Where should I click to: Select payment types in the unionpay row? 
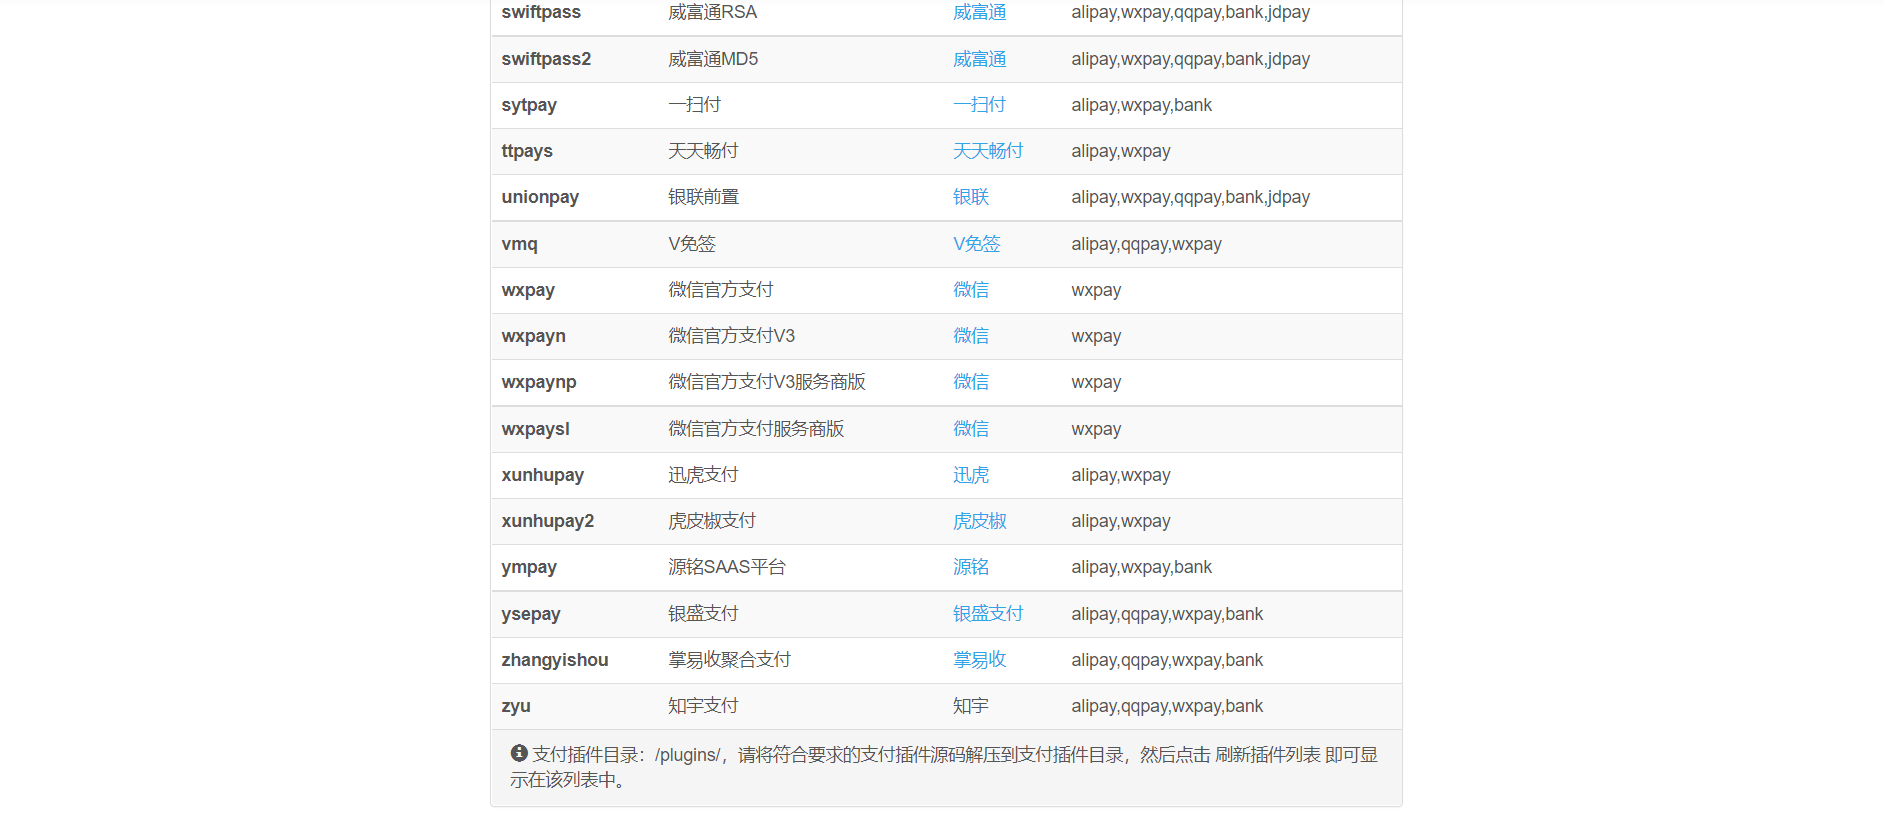(1190, 197)
